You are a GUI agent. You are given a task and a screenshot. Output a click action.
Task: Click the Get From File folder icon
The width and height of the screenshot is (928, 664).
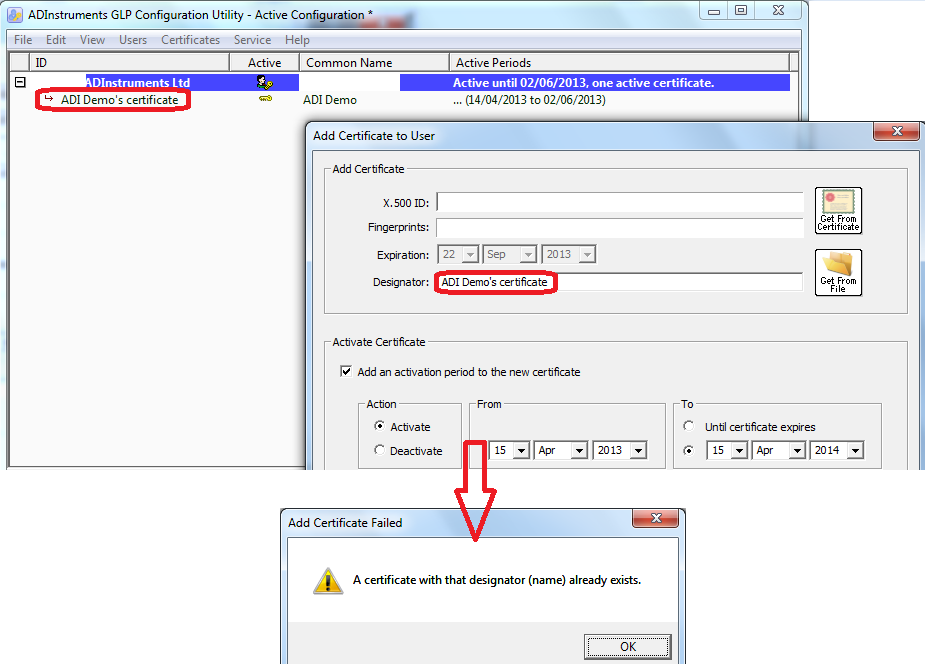tap(838, 271)
